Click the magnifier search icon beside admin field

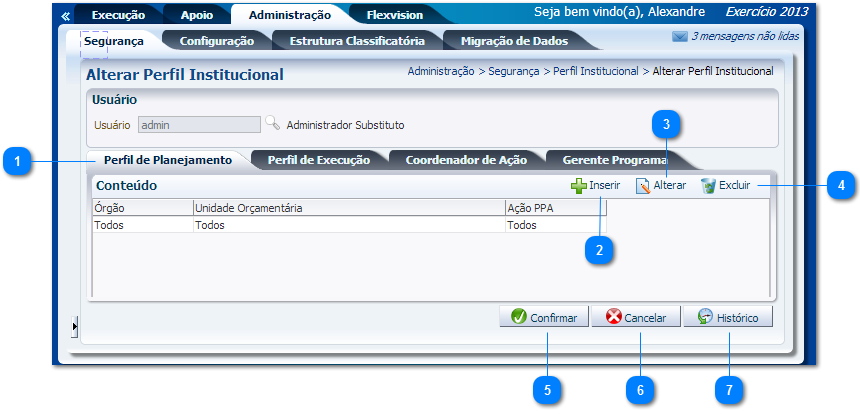click(x=272, y=124)
